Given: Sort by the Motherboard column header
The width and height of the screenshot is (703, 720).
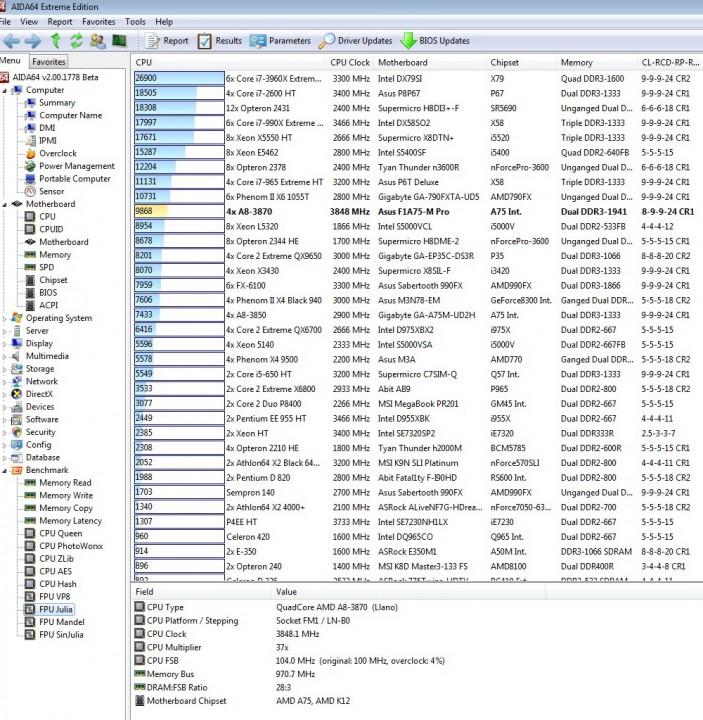Looking at the screenshot, I should [x=430, y=62].
